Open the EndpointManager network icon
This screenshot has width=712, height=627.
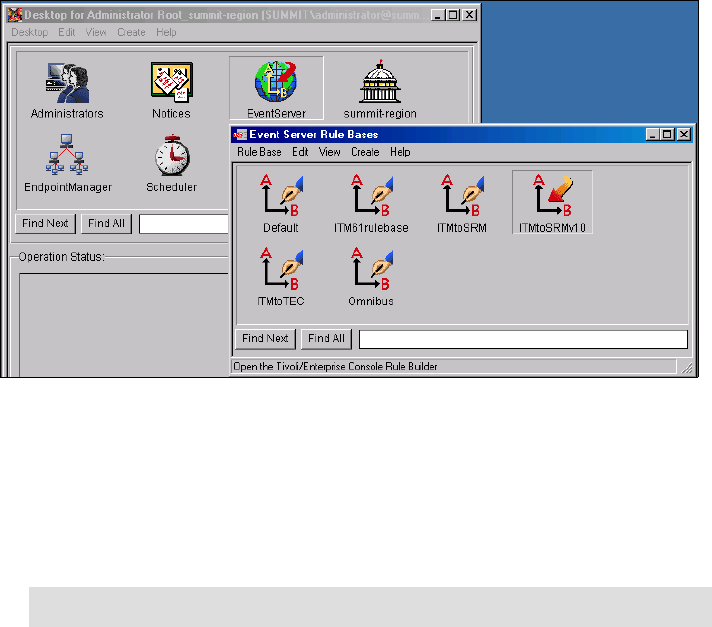click(x=67, y=154)
